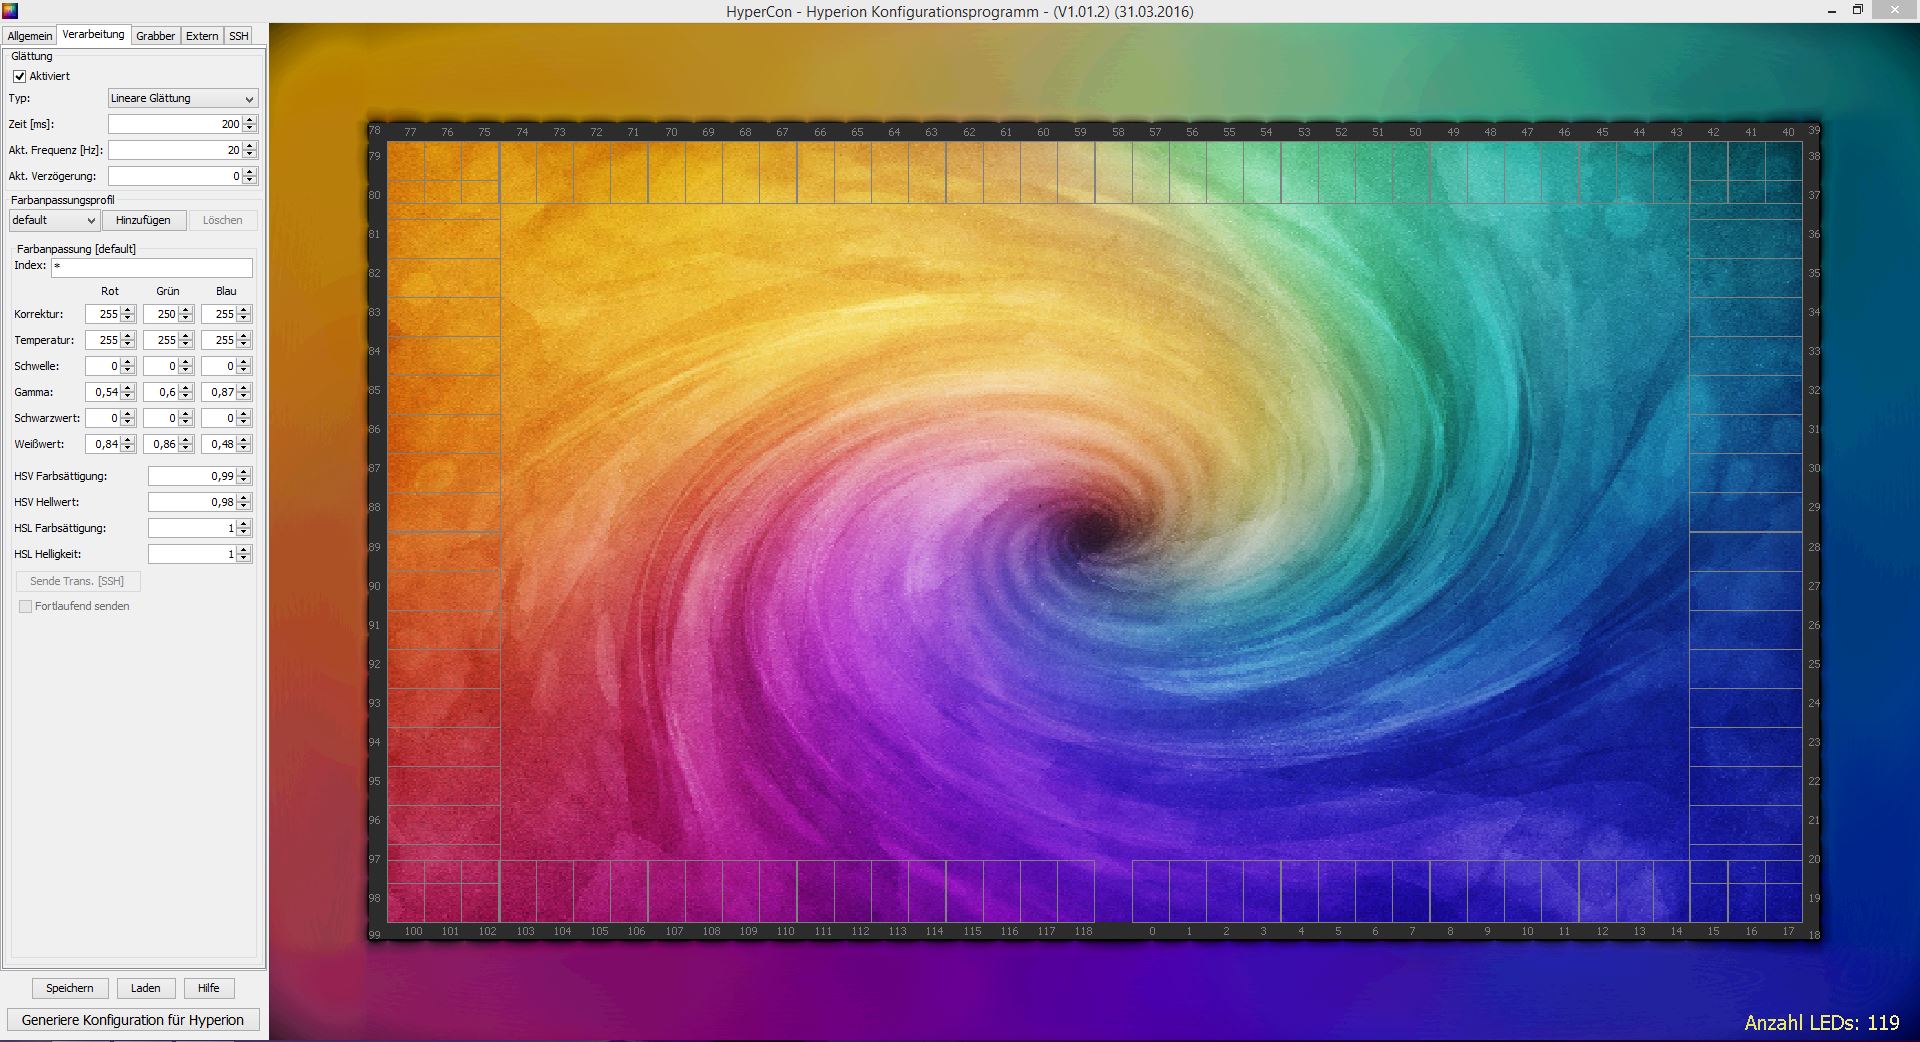Screen dimensions: 1920x1042
Task: Increase HSV Farbsättigung with its up arrow
Action: 244,472
